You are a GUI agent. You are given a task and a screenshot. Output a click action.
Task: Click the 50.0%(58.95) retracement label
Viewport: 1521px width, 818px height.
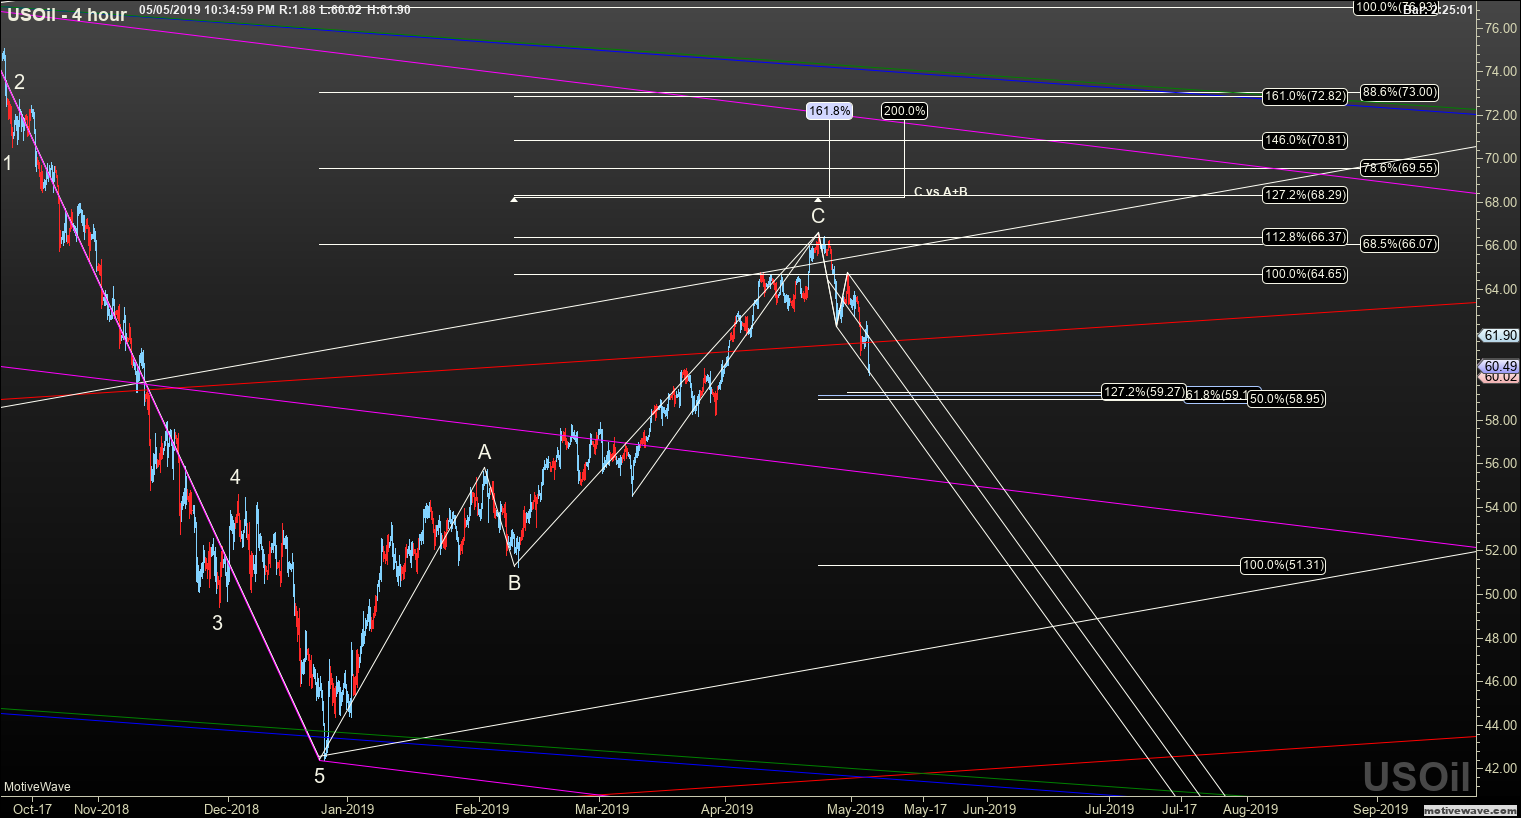point(1287,399)
